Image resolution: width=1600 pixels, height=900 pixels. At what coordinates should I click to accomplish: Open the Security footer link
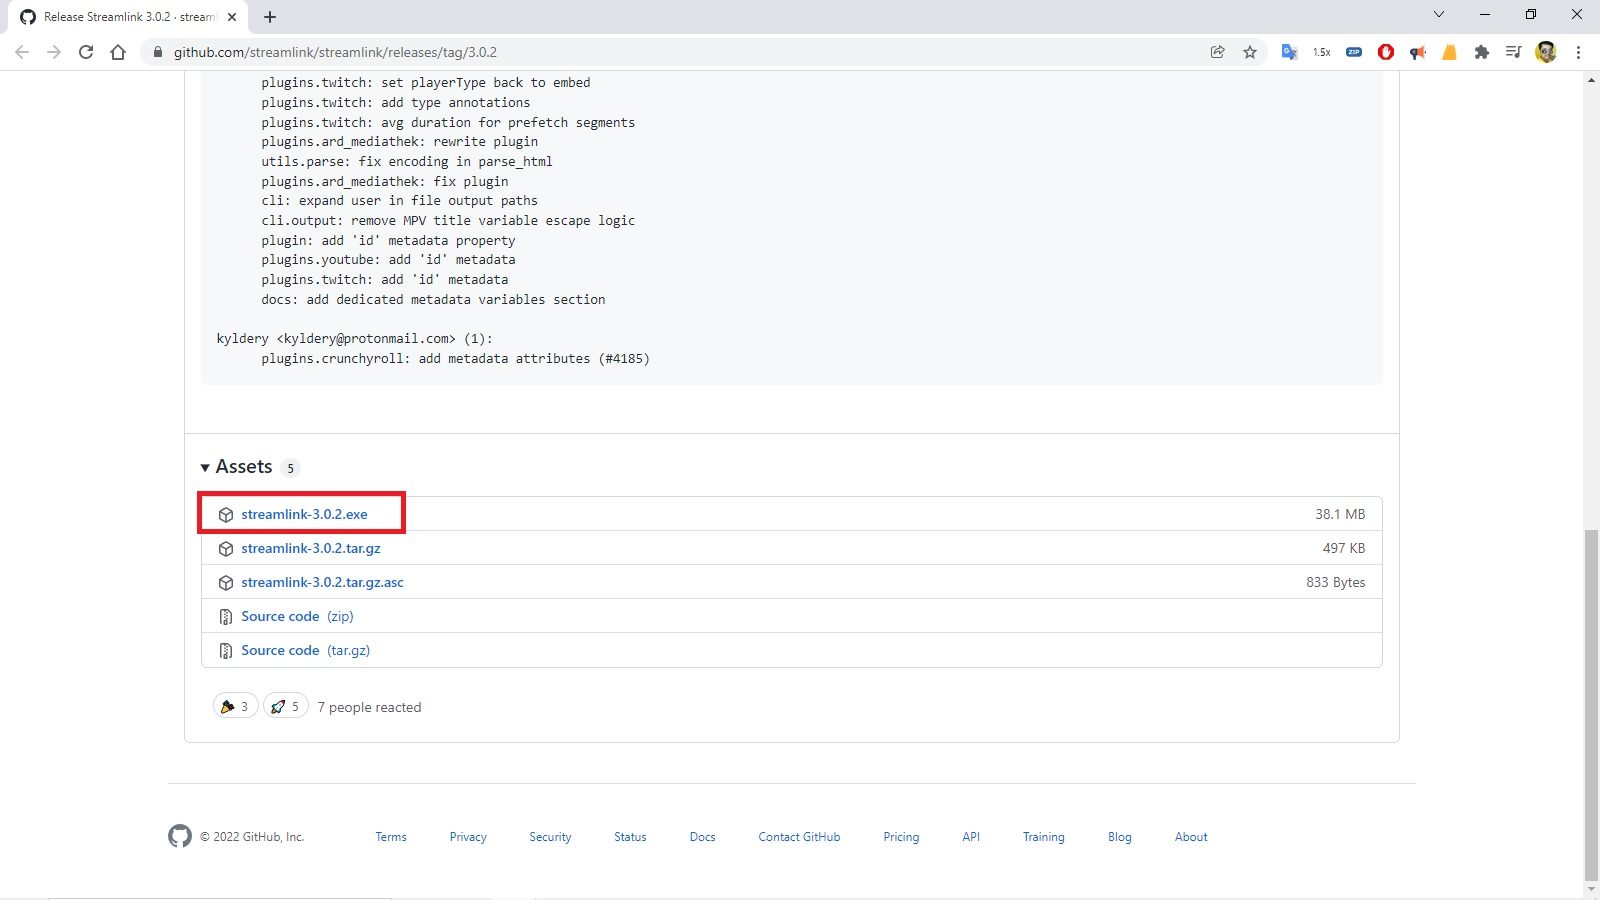pos(550,837)
